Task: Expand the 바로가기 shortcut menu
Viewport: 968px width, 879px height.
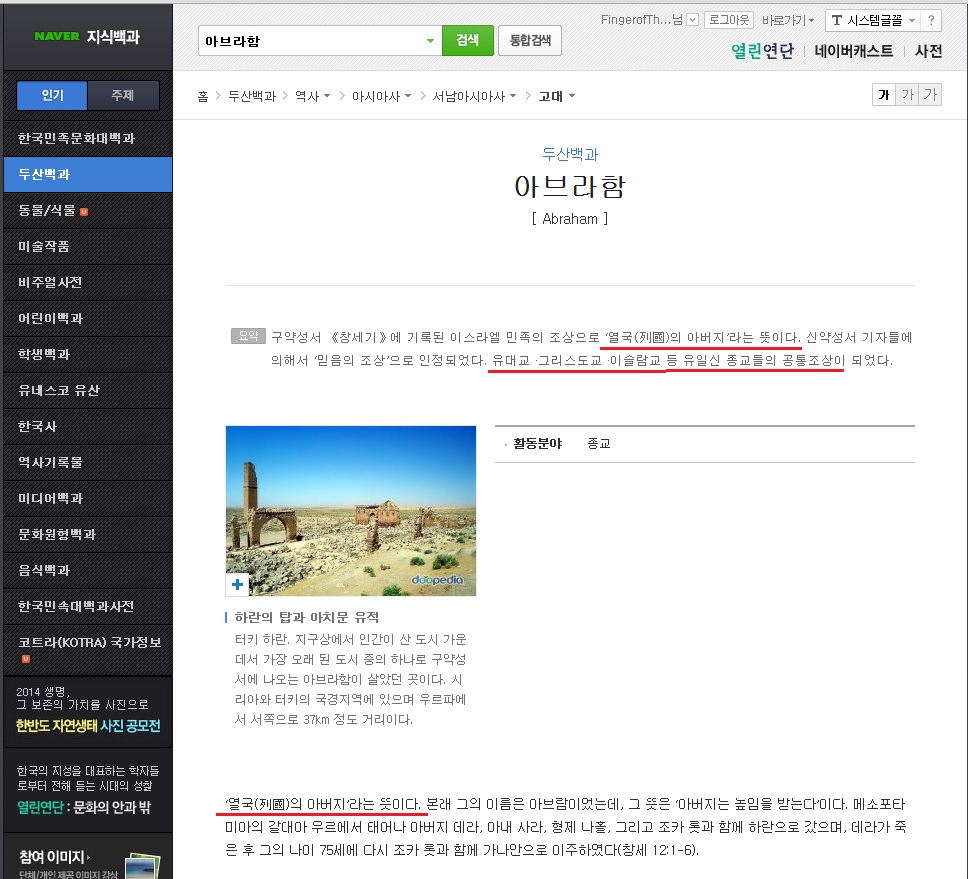Action: click(x=788, y=20)
